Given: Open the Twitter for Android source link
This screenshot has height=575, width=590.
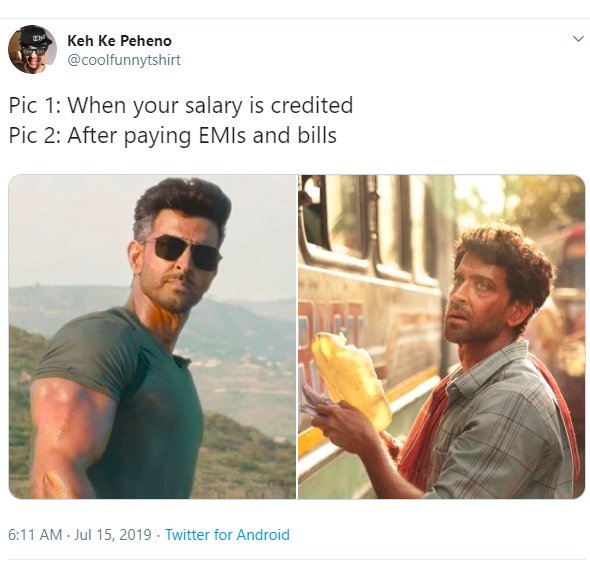Looking at the screenshot, I should coord(227,534).
